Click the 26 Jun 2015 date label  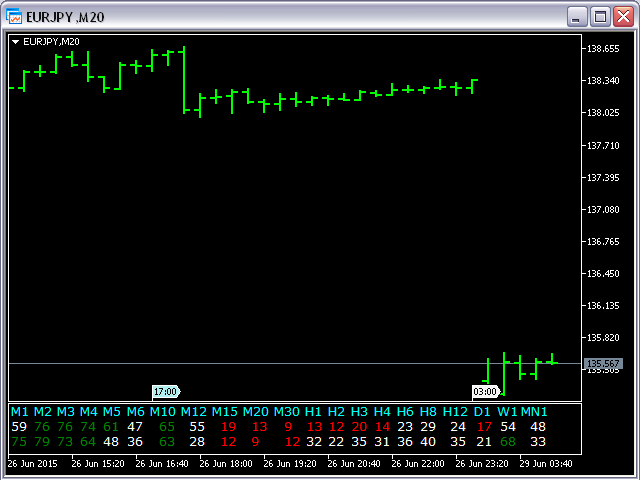(33, 464)
